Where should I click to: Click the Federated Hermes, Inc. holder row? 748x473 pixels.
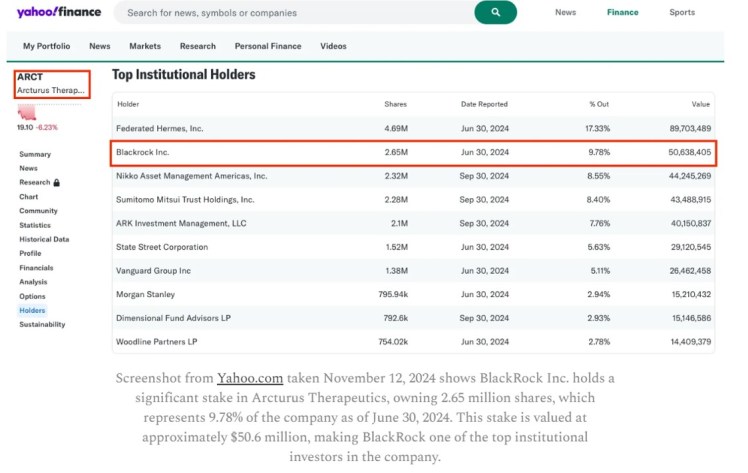coord(414,128)
